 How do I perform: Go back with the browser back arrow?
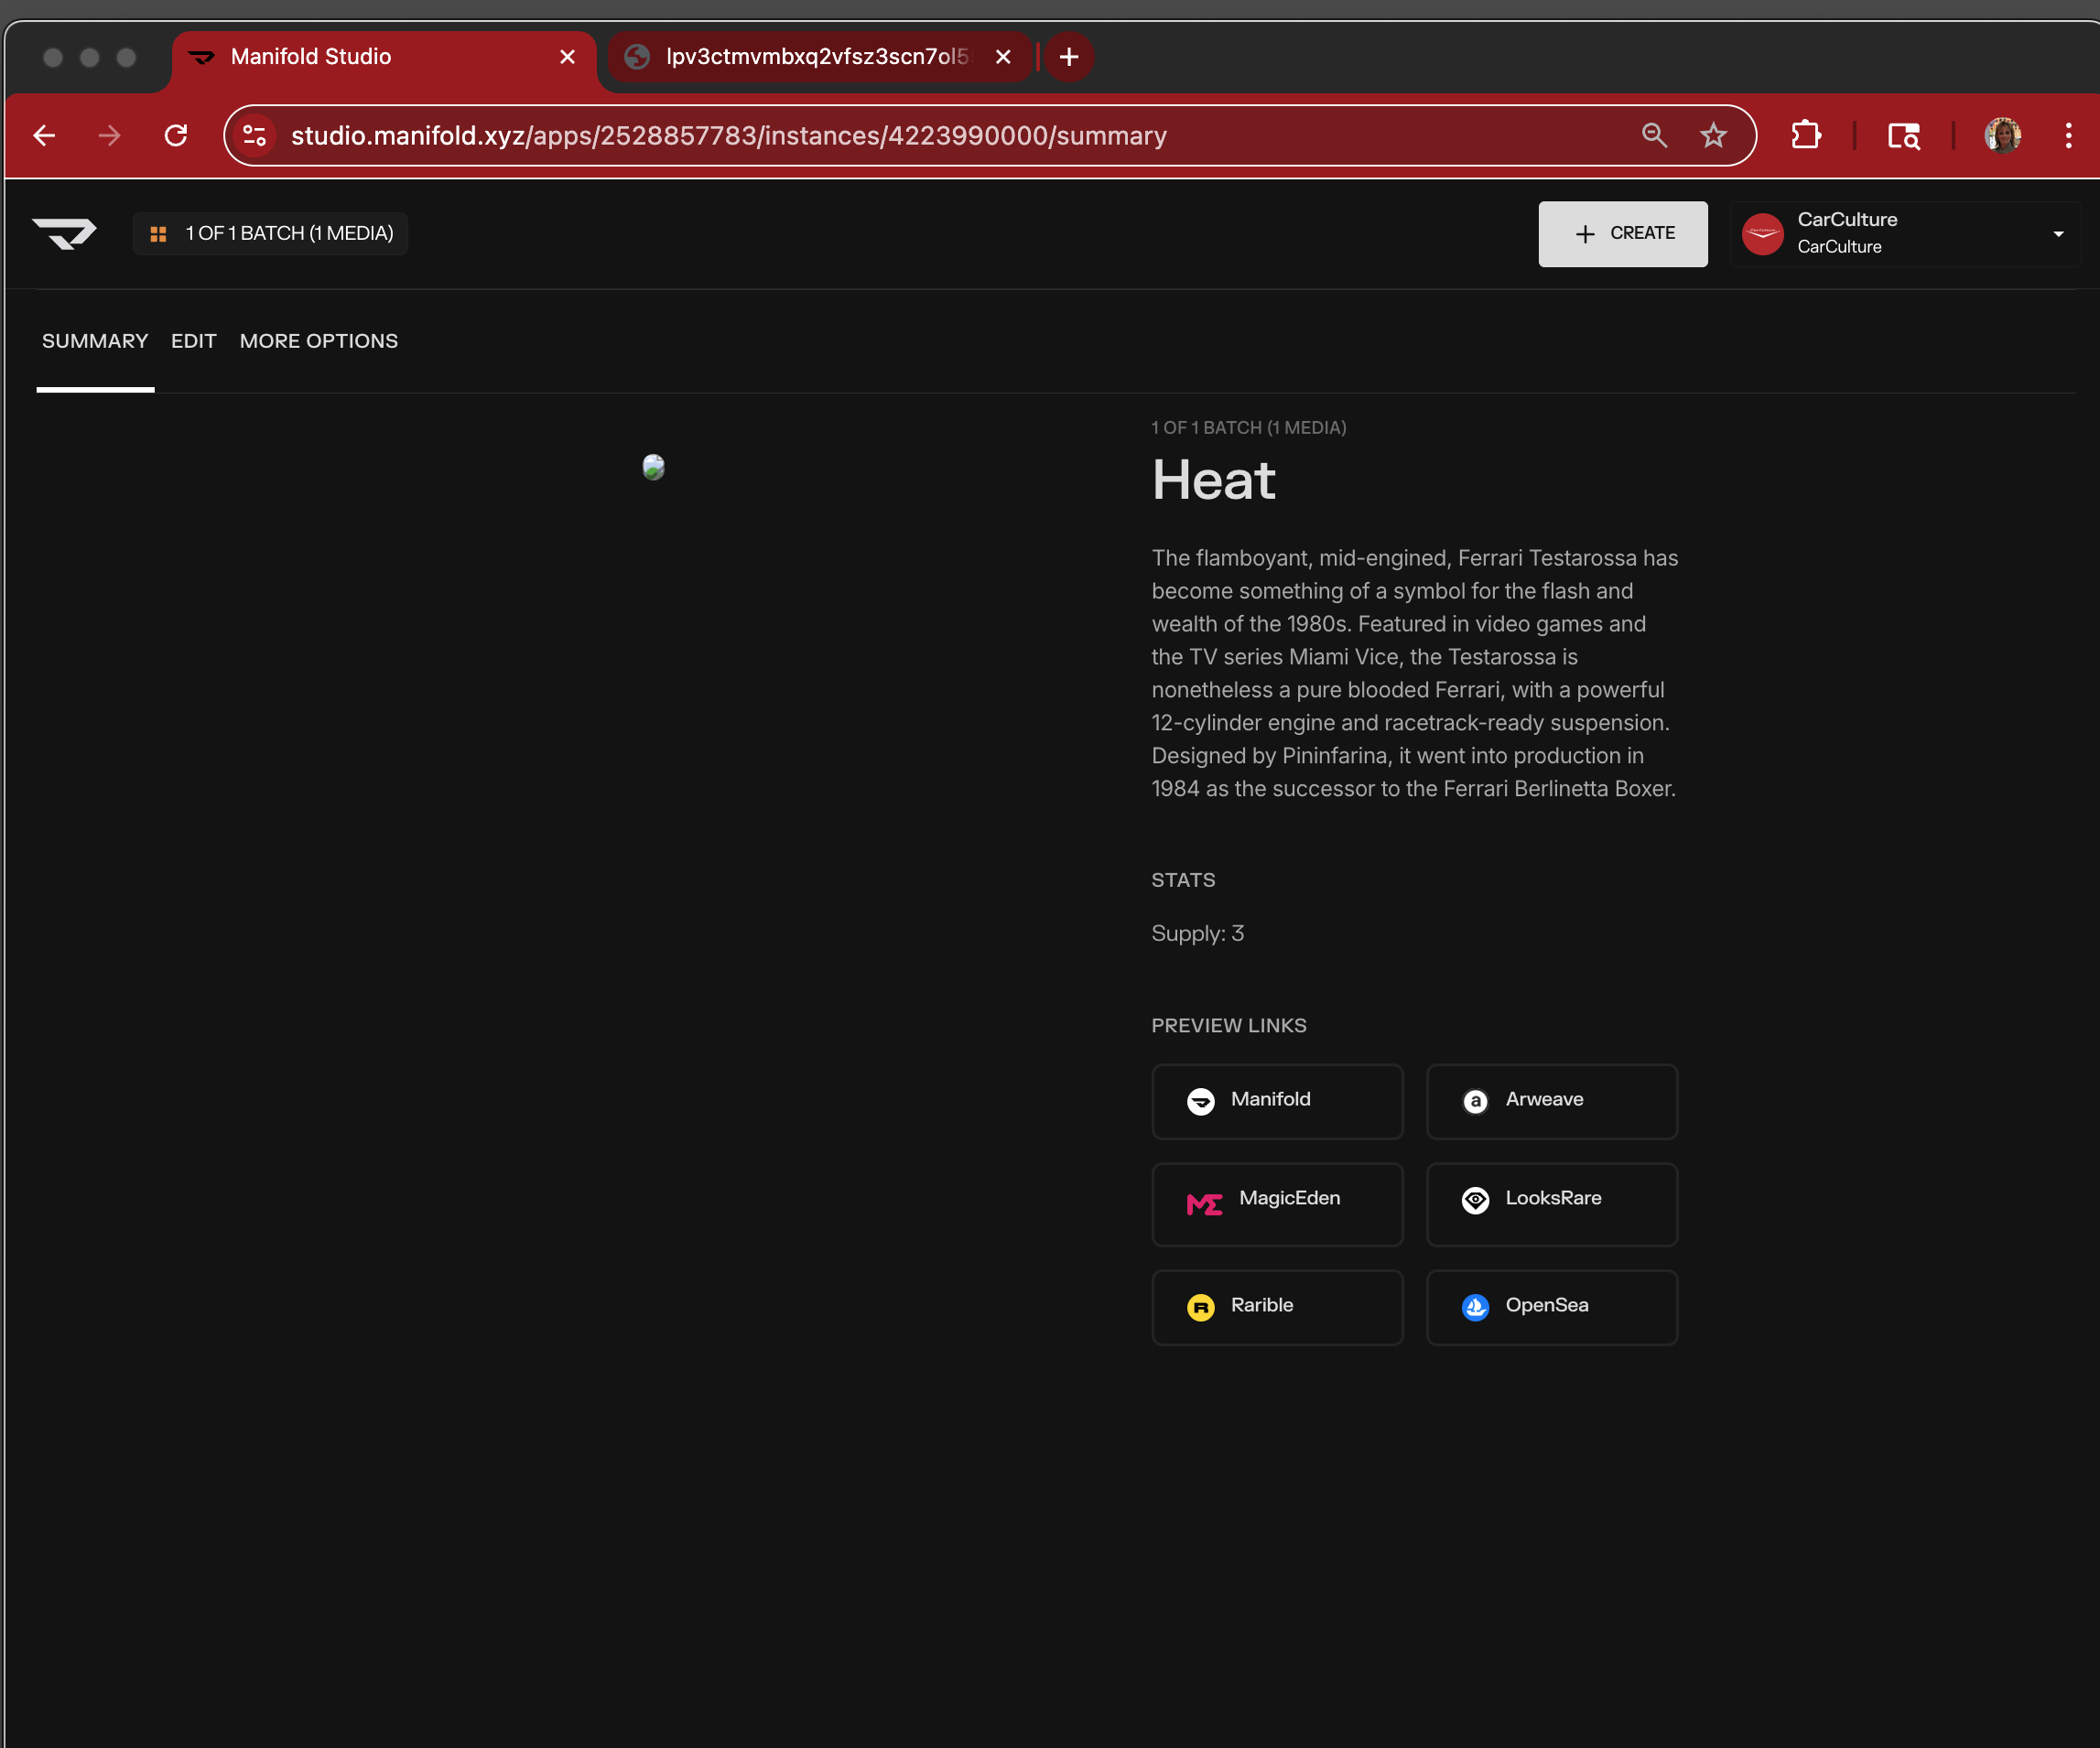point(44,135)
